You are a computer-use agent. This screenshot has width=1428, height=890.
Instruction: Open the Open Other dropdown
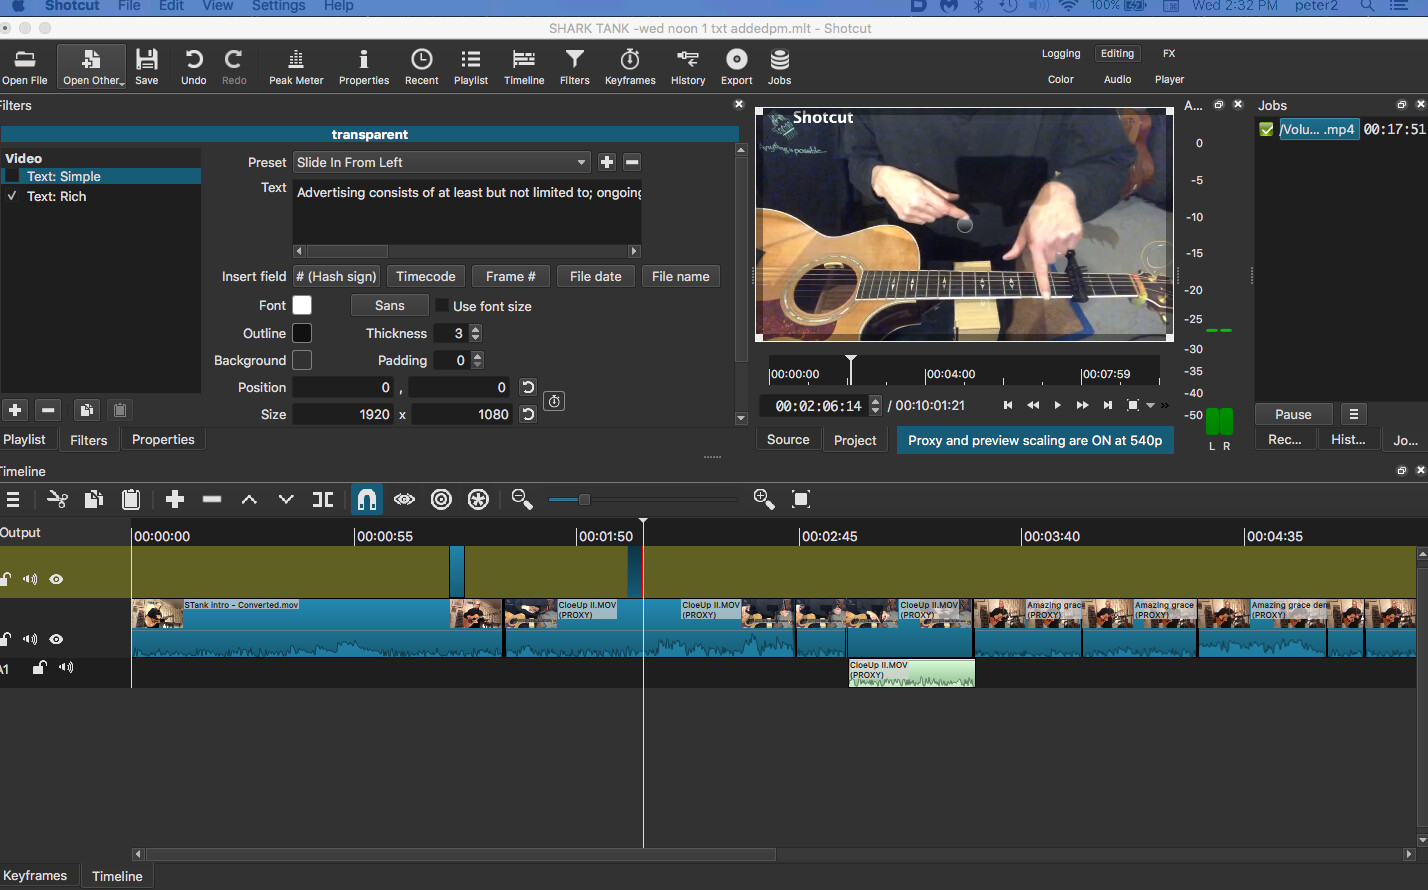[92, 68]
